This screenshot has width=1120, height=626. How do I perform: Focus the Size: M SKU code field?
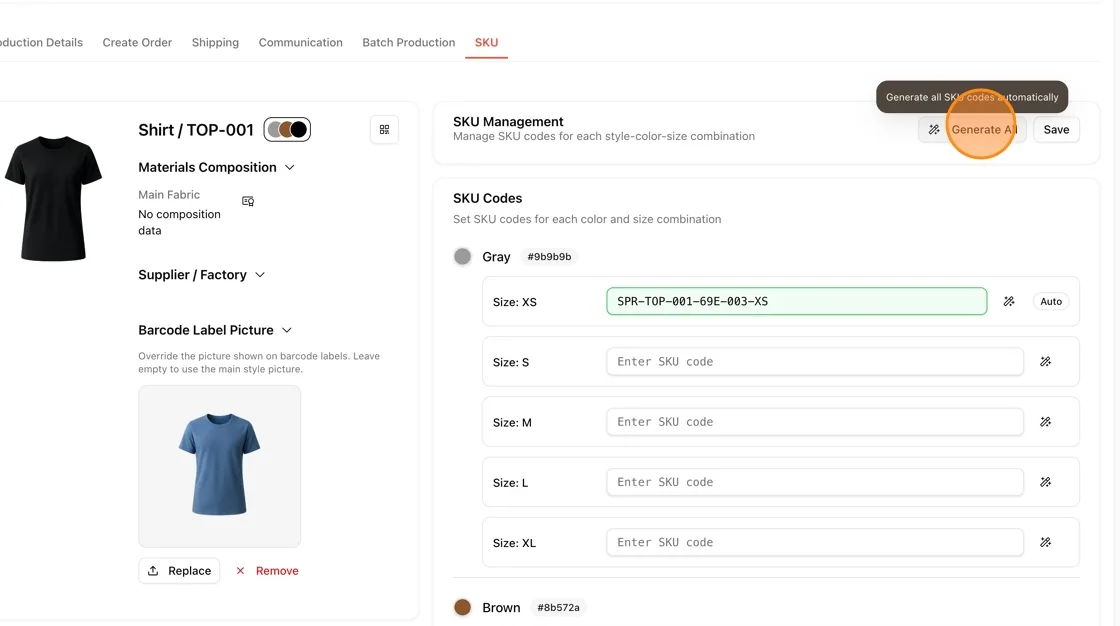(814, 422)
